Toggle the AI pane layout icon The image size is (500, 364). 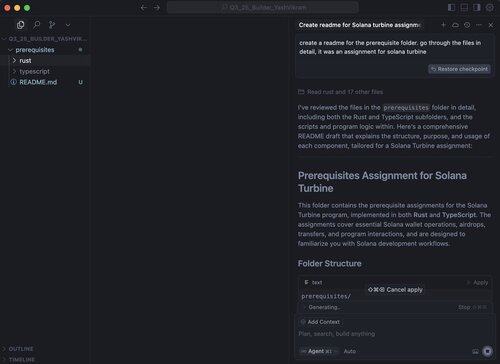point(477,7)
